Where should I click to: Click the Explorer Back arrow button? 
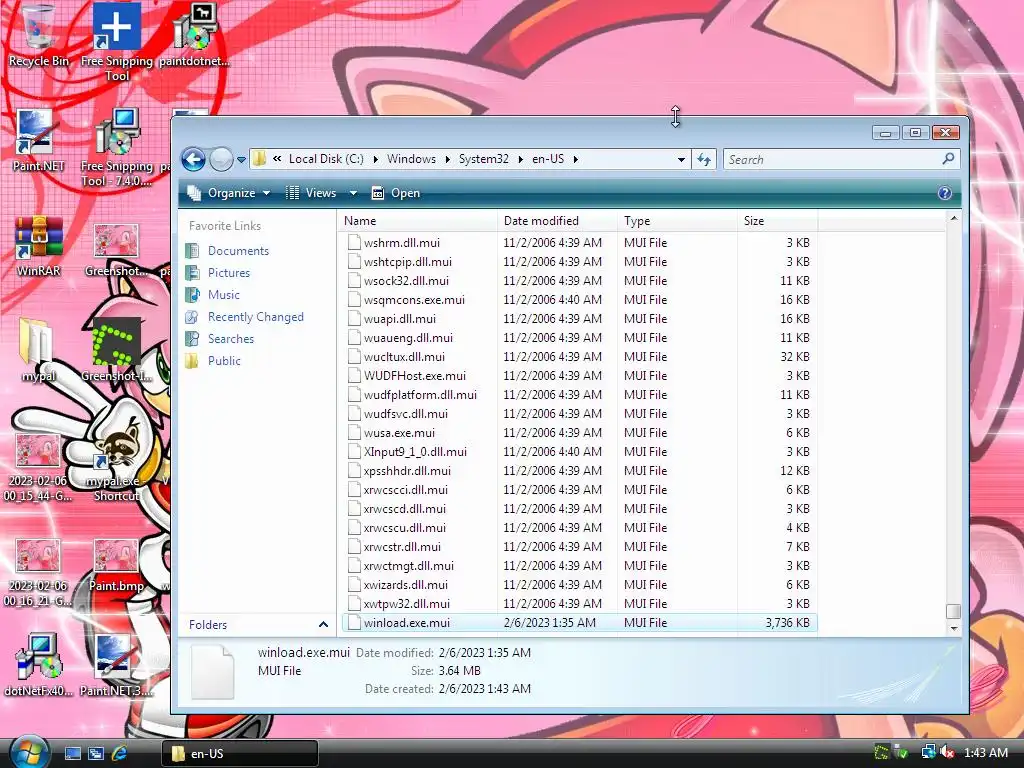click(x=193, y=159)
